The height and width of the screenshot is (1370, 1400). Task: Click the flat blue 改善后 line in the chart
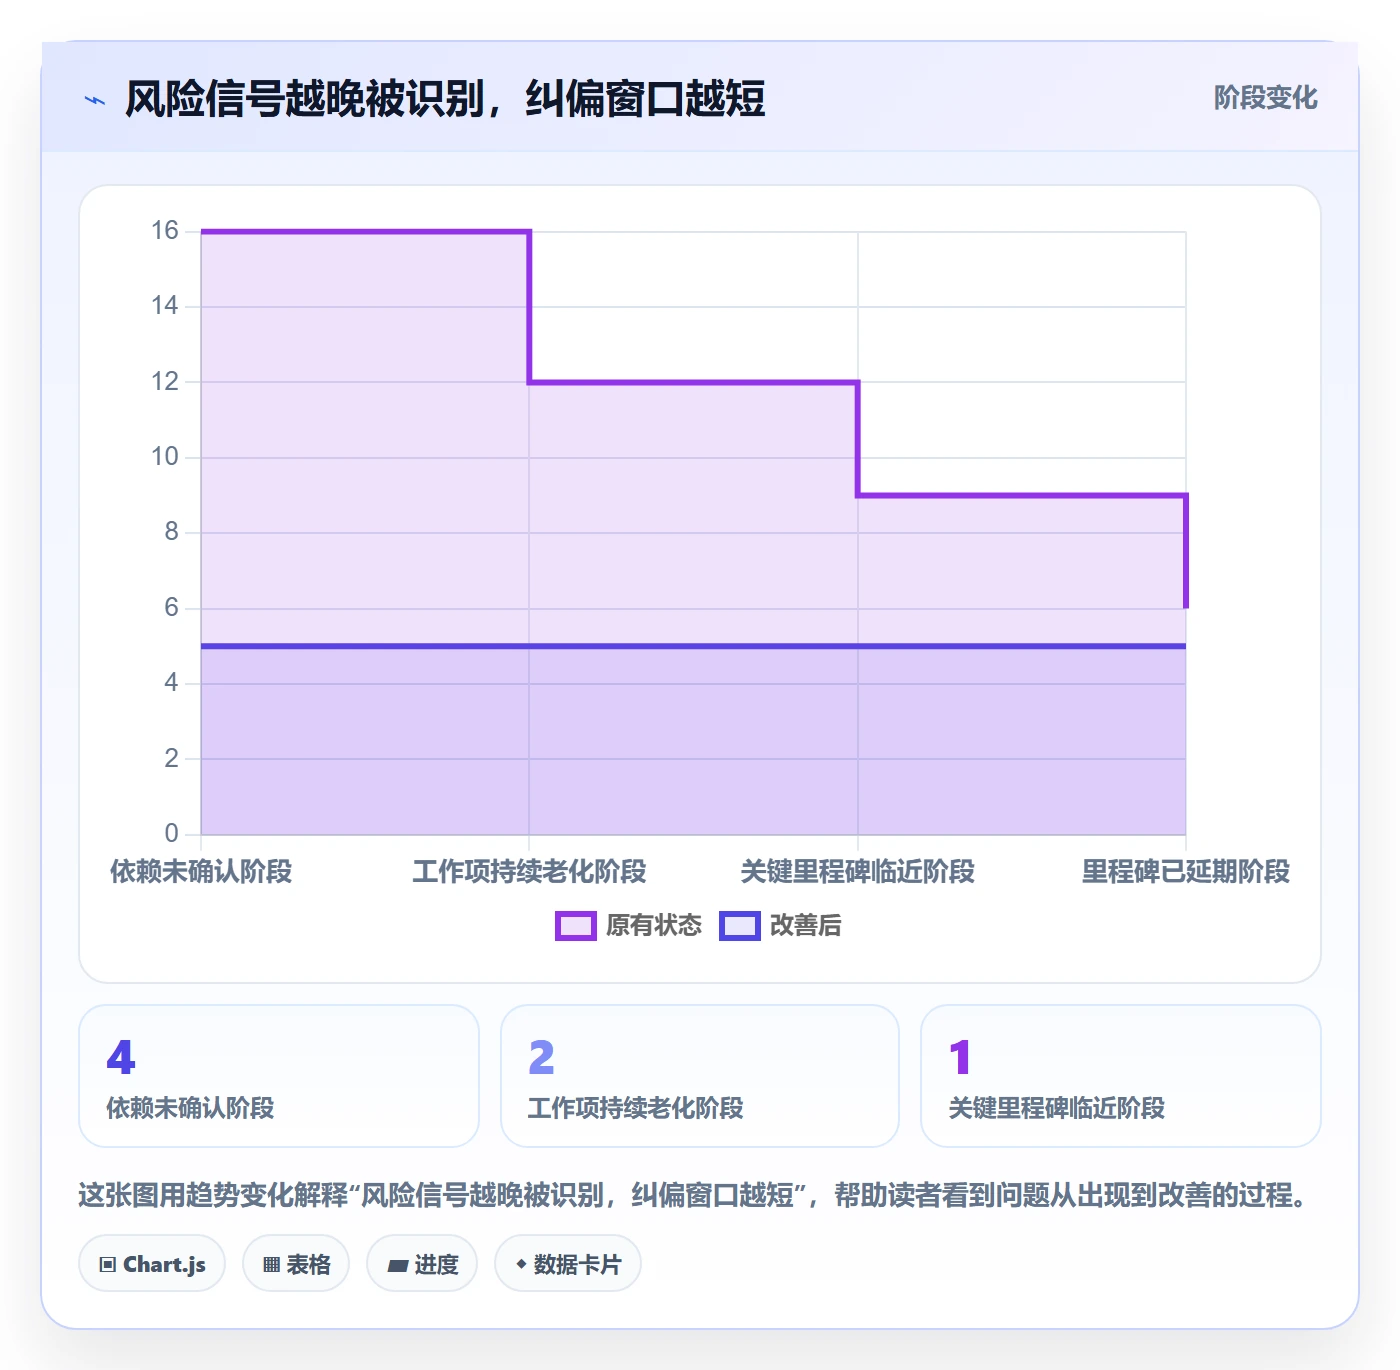click(693, 646)
